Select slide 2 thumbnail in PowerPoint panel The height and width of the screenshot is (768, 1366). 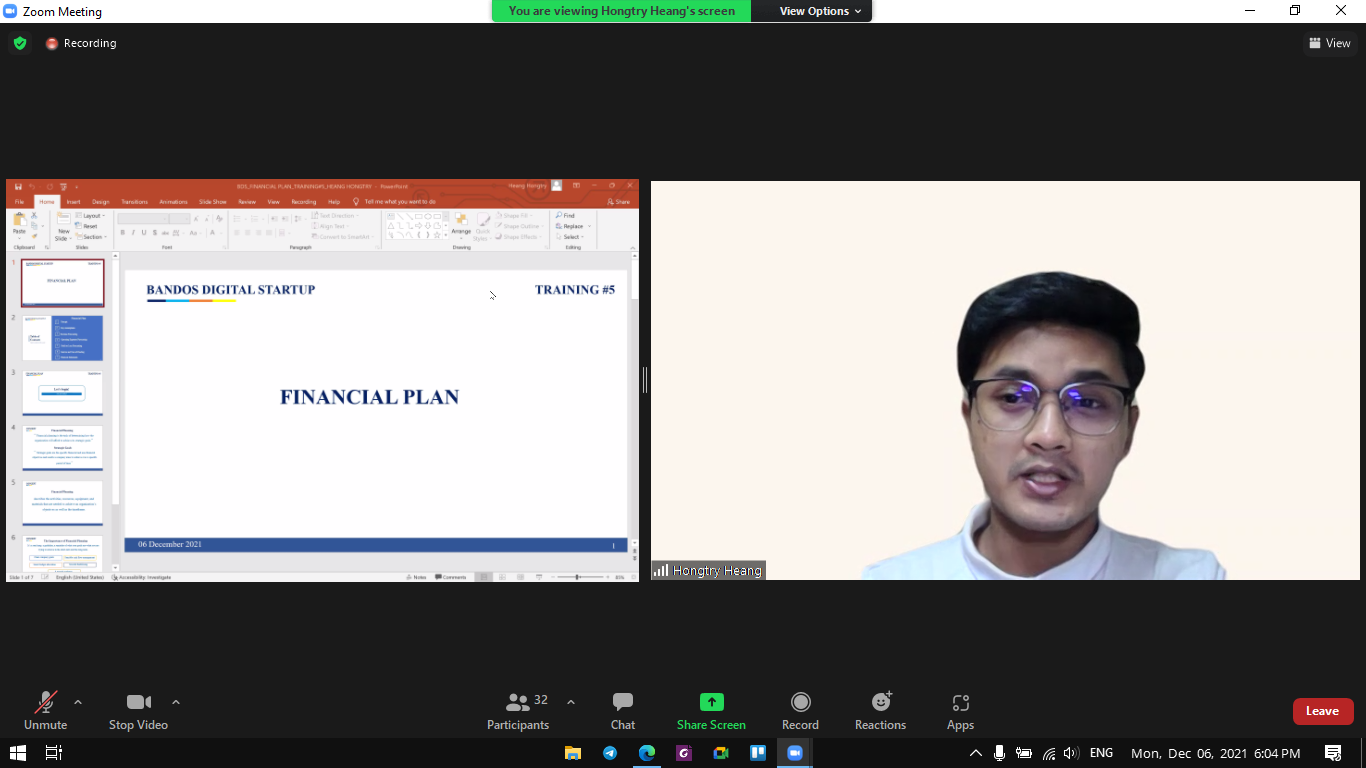click(63, 338)
